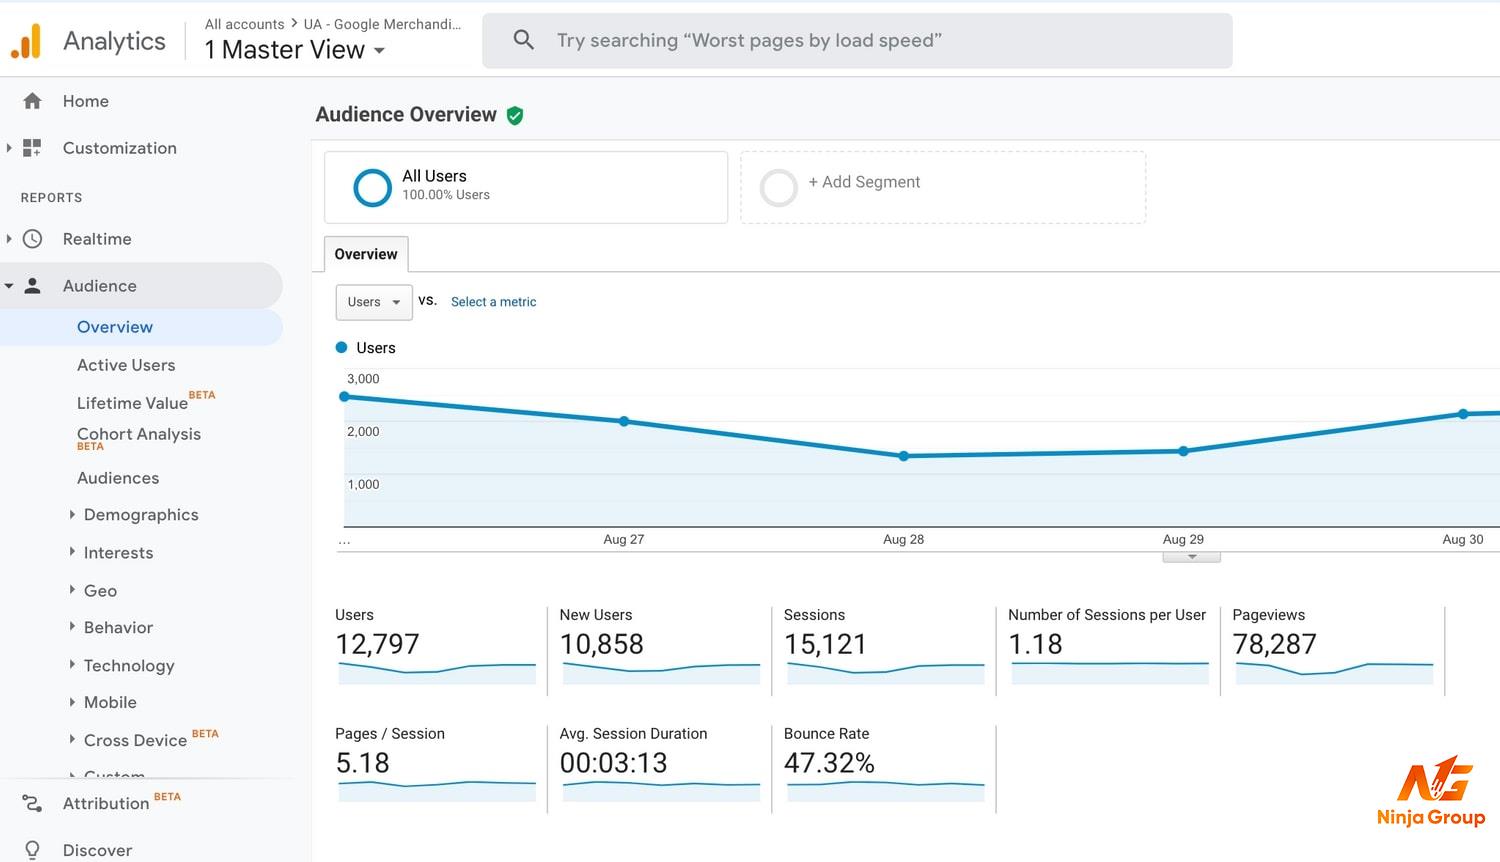Click the Customization grid icon

click(32, 148)
